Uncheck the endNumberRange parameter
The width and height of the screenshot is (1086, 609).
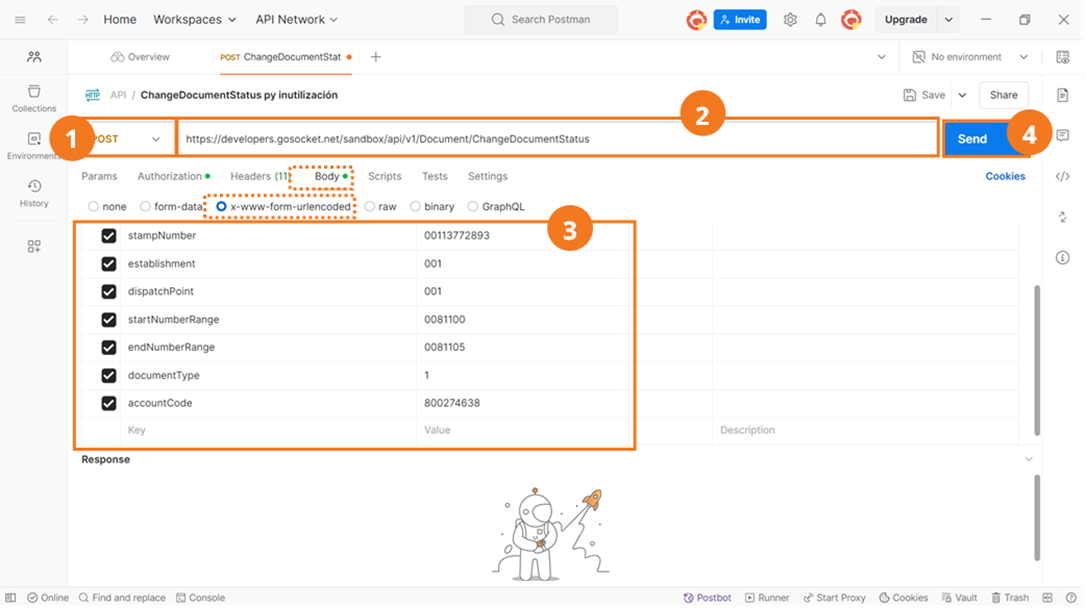coord(109,347)
